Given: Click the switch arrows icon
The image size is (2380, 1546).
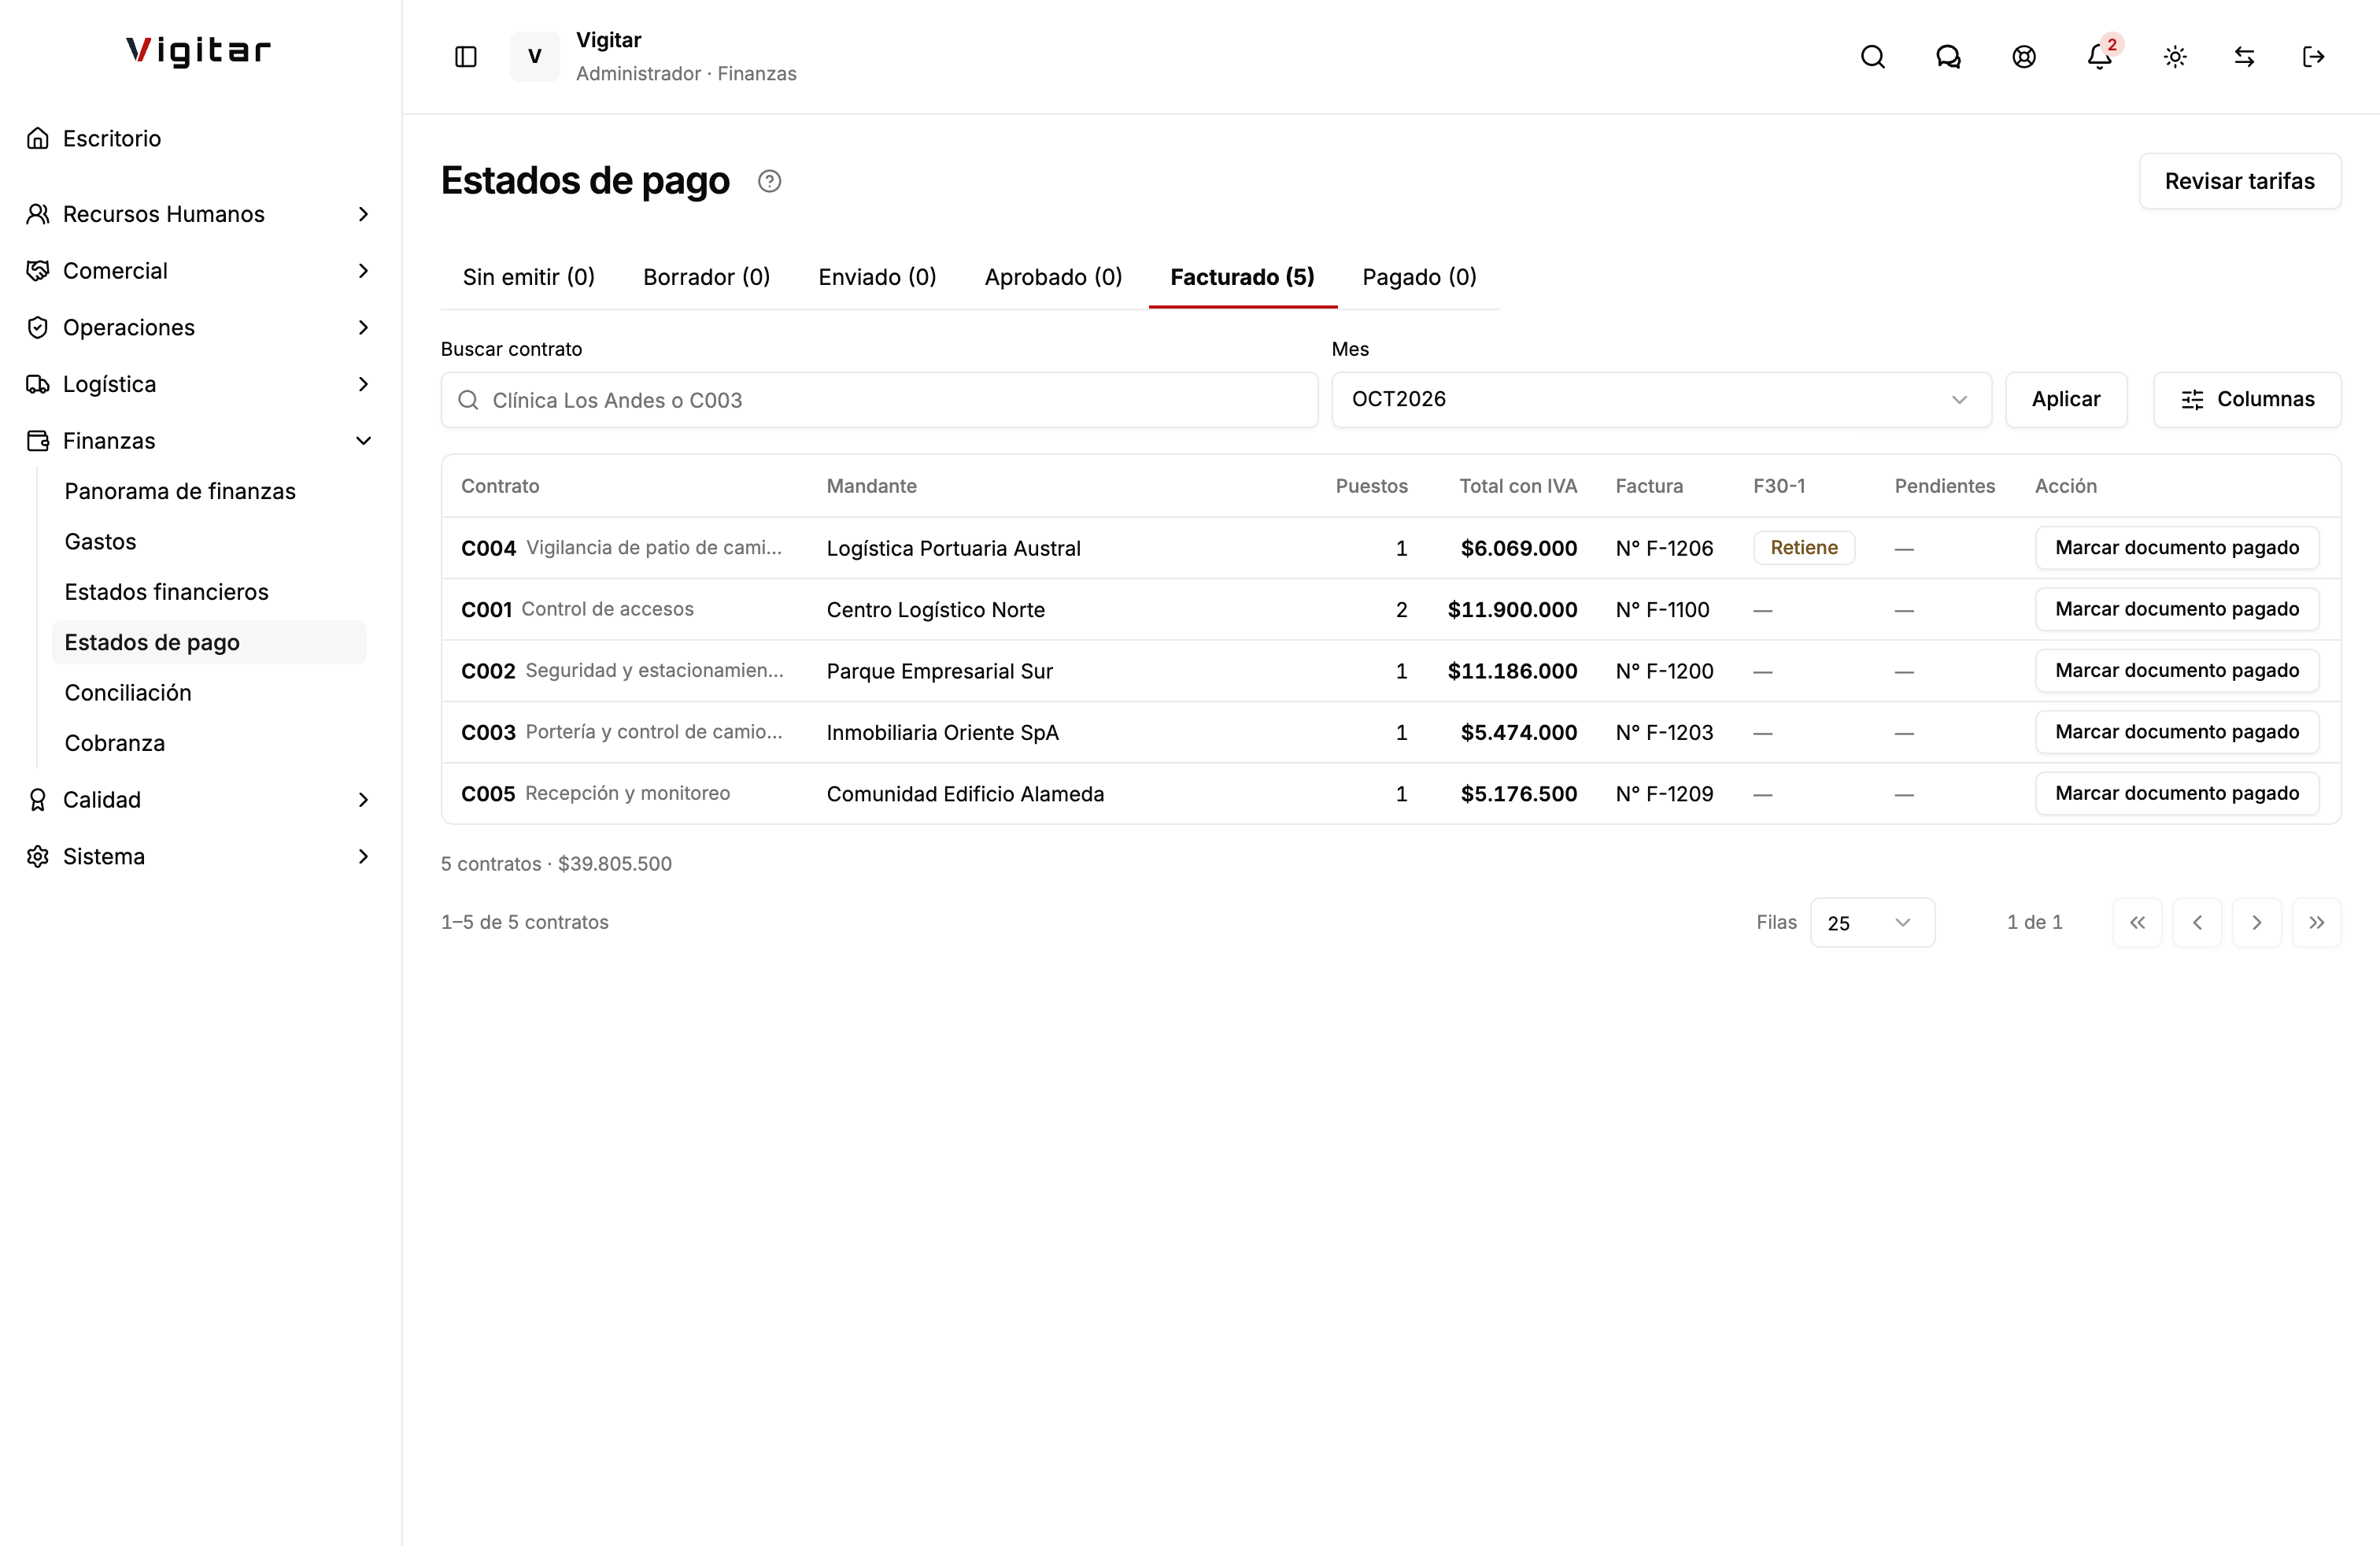Looking at the screenshot, I should tap(2244, 57).
